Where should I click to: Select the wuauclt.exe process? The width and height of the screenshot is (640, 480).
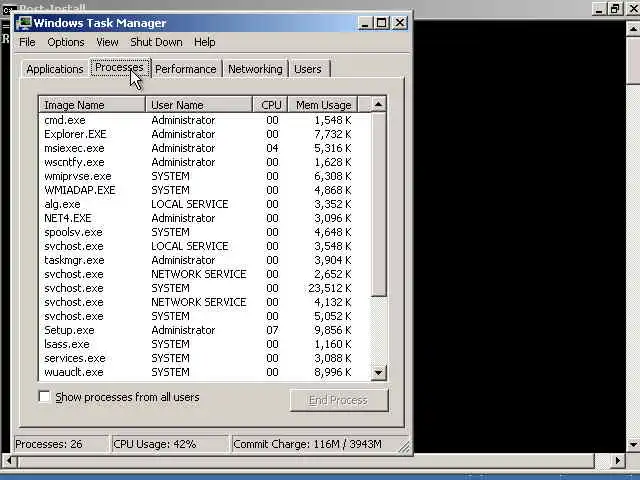click(x=204, y=372)
